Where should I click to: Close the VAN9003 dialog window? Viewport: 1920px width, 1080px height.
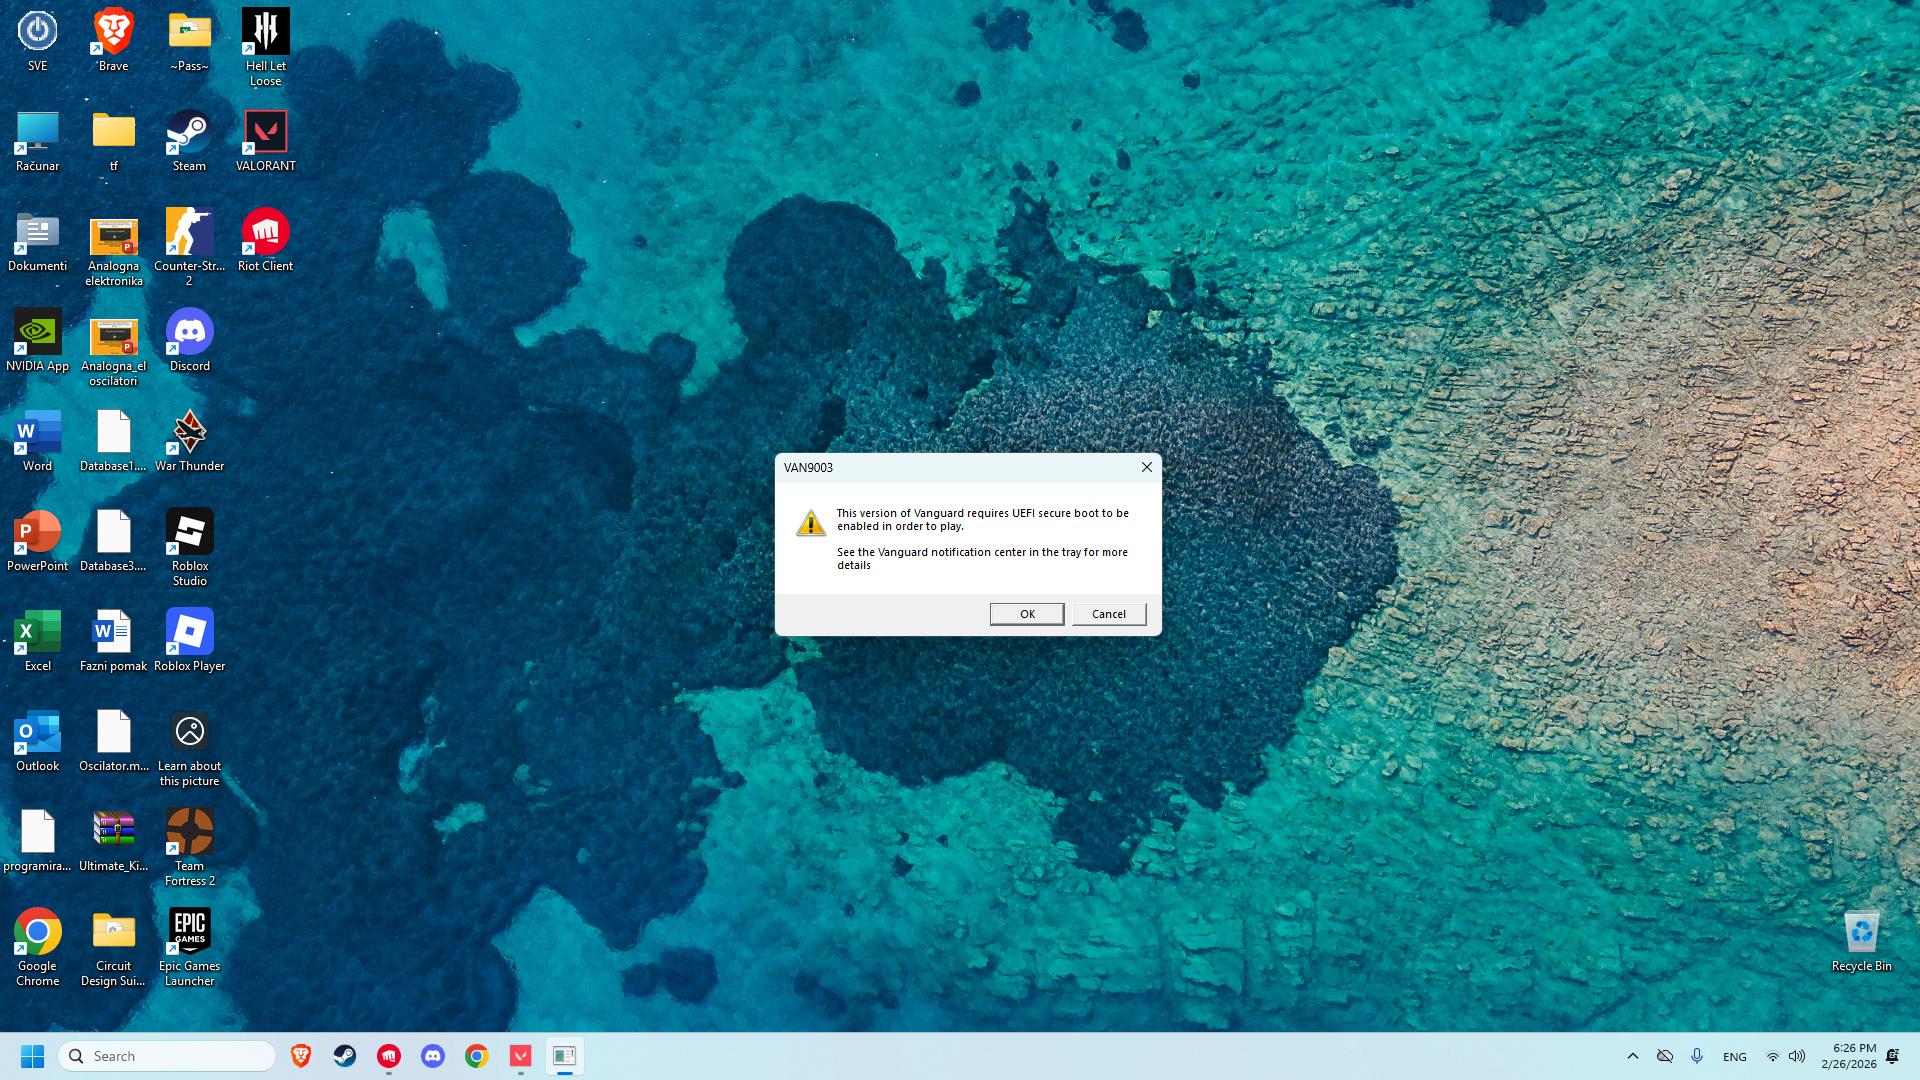click(1147, 467)
